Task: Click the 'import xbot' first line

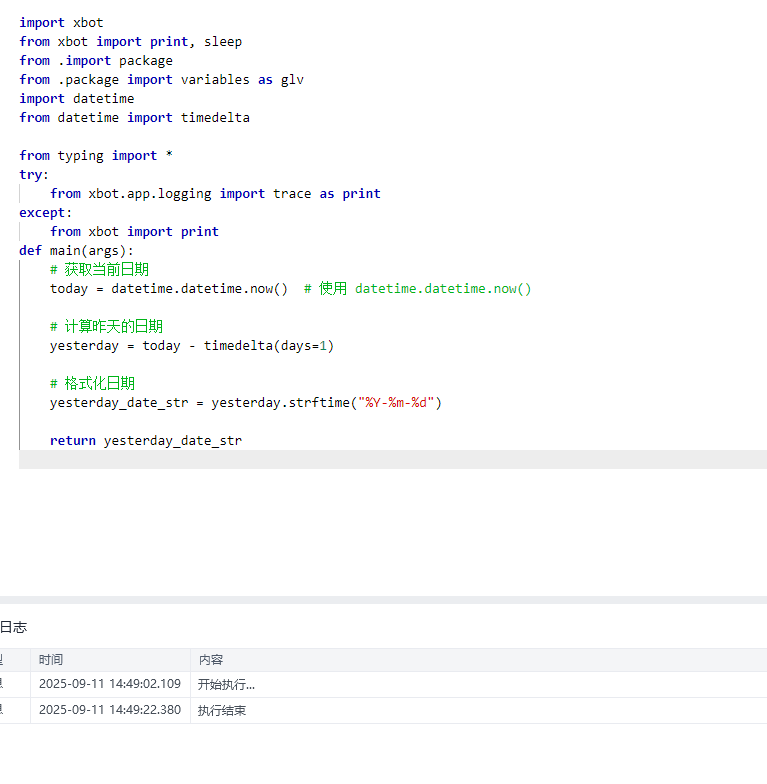Action: tap(61, 22)
